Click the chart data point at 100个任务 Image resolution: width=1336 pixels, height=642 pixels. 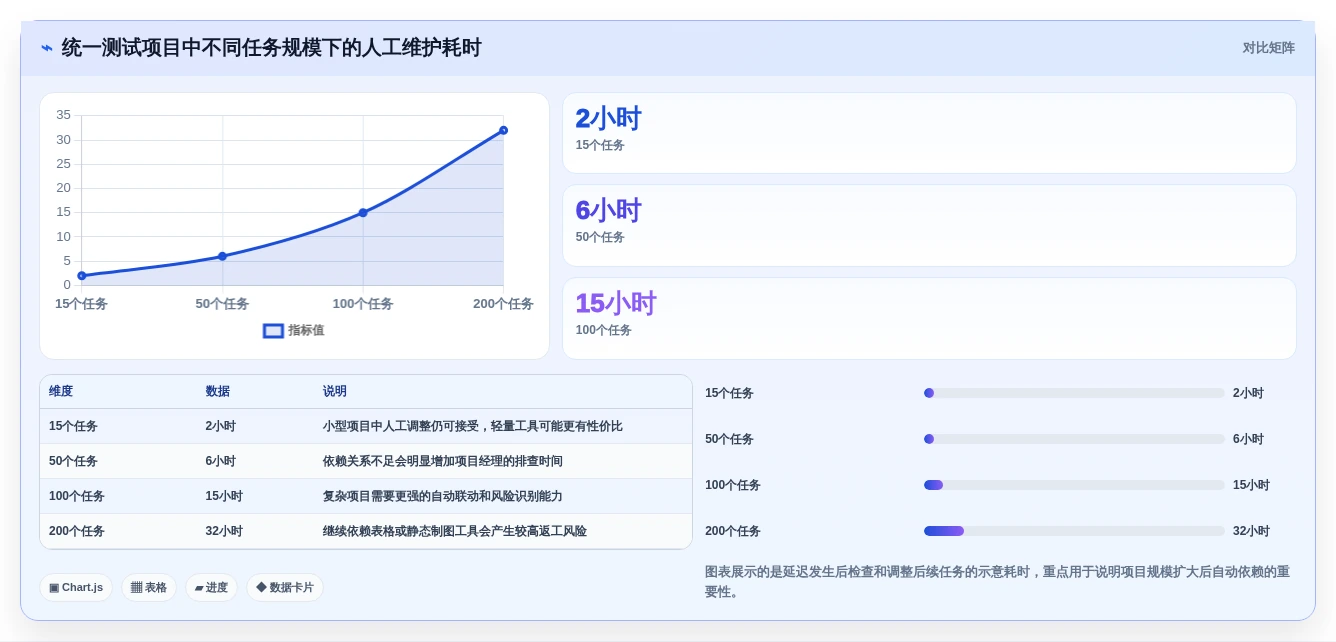click(x=363, y=212)
